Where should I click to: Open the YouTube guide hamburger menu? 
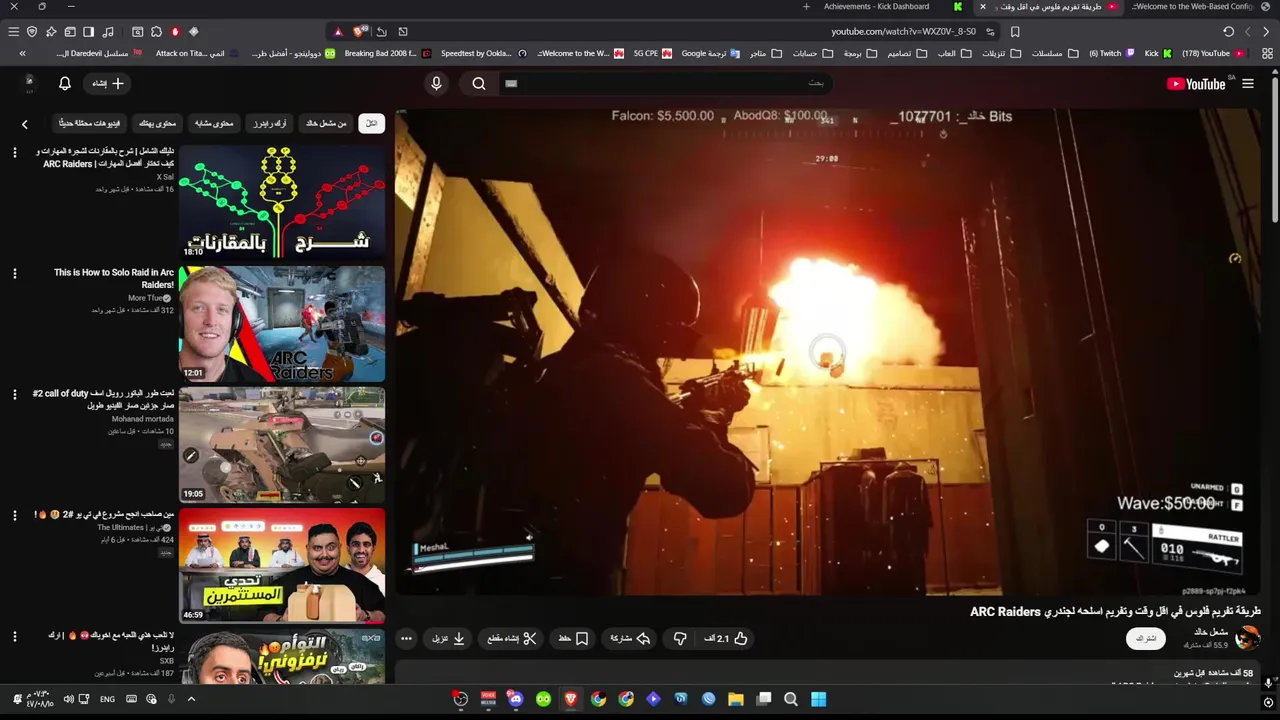(1247, 84)
